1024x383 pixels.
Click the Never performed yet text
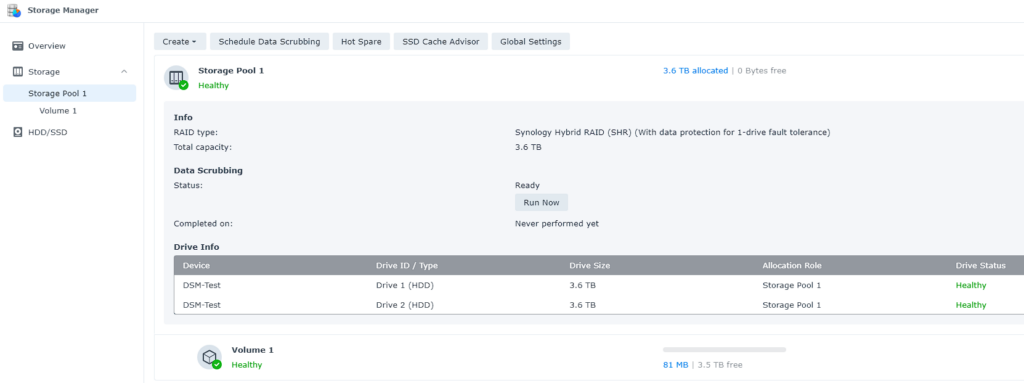pos(557,224)
